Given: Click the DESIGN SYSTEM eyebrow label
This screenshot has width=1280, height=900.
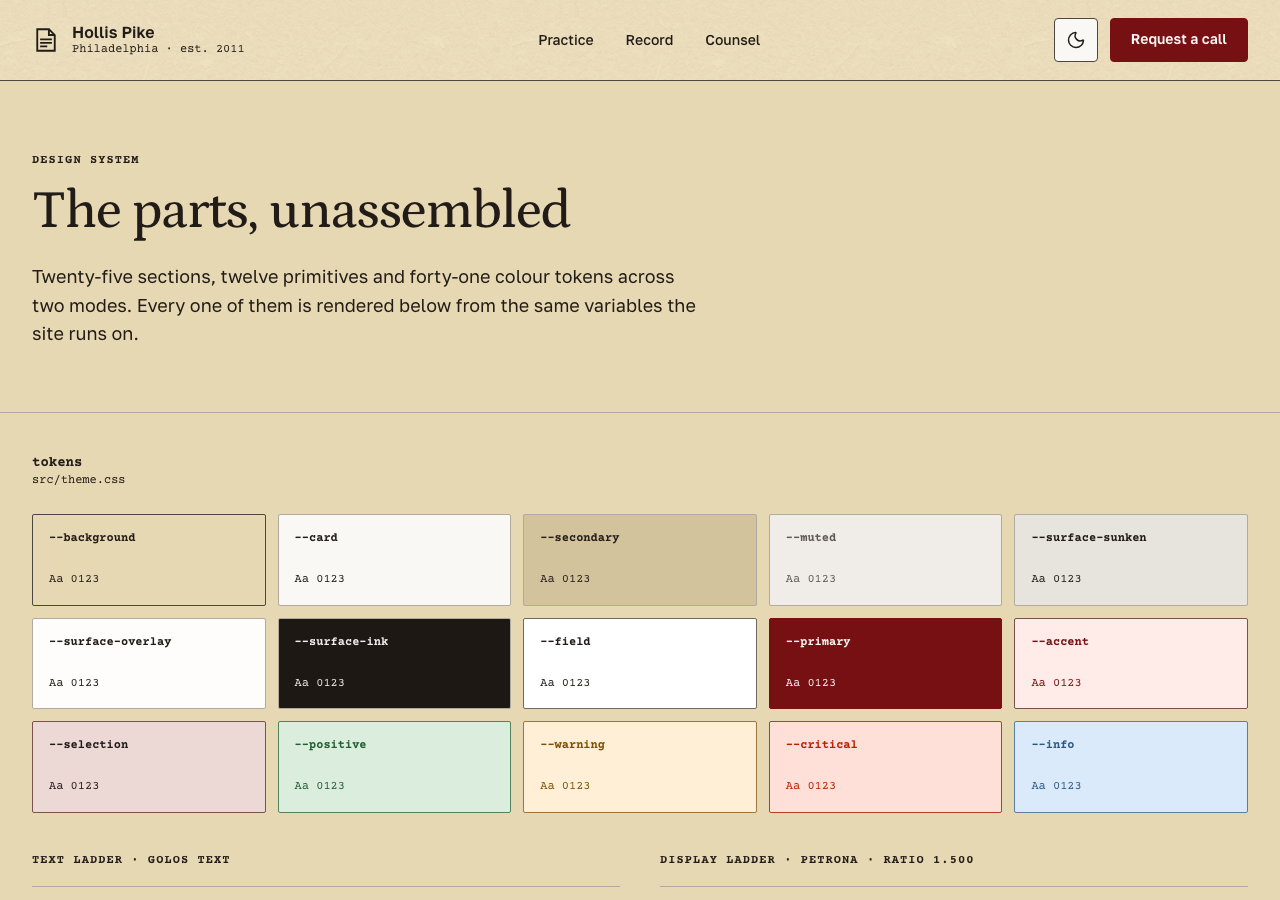Looking at the screenshot, I should tap(86, 160).
